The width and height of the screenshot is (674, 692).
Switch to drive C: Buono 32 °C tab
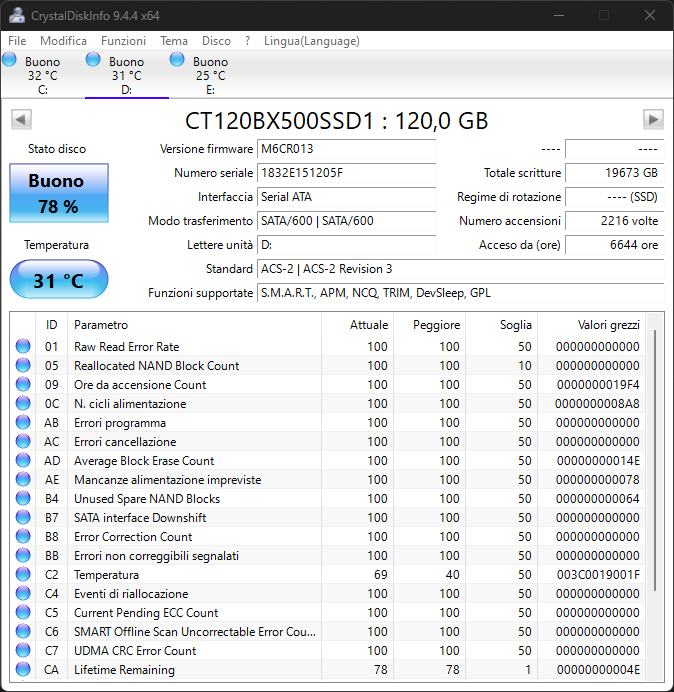[x=43, y=75]
